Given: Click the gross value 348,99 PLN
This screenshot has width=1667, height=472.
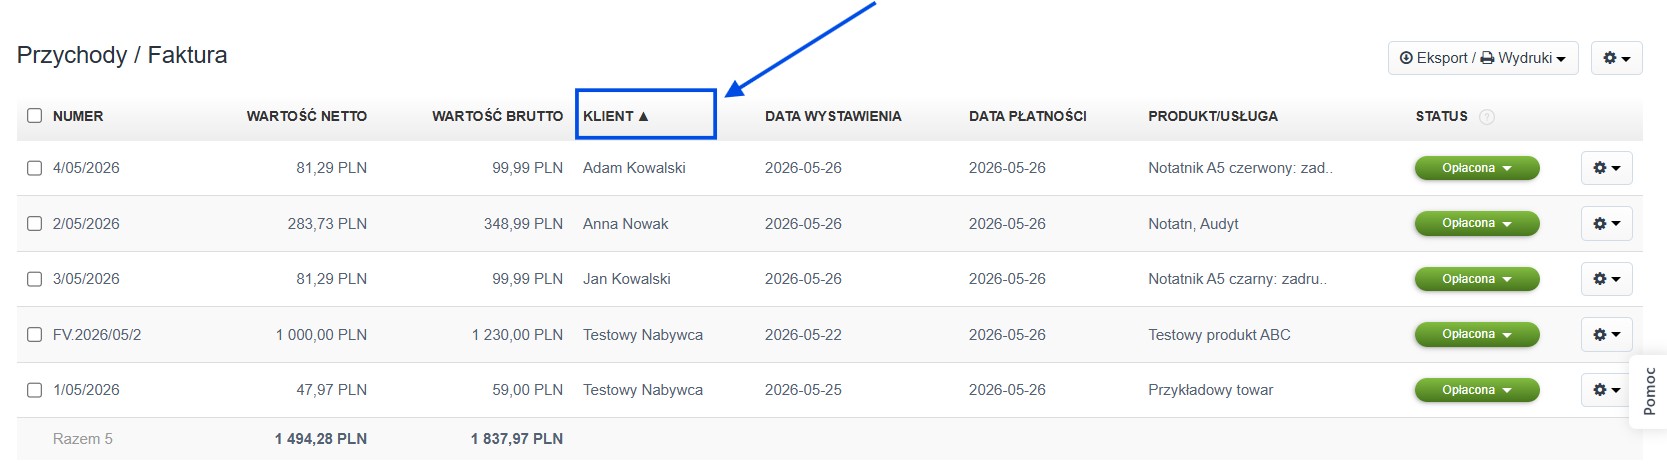Looking at the screenshot, I should [x=523, y=224].
